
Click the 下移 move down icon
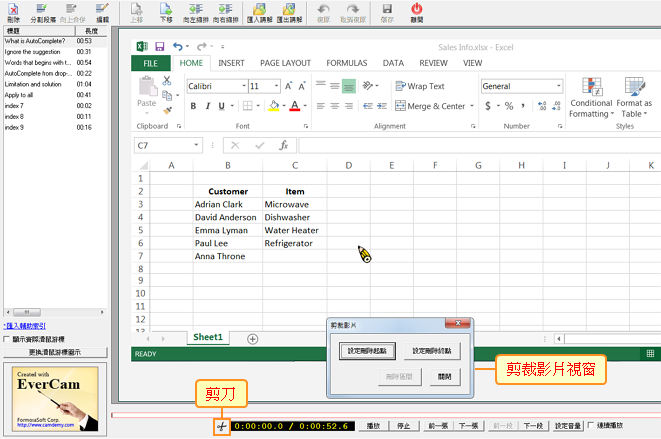(x=165, y=10)
